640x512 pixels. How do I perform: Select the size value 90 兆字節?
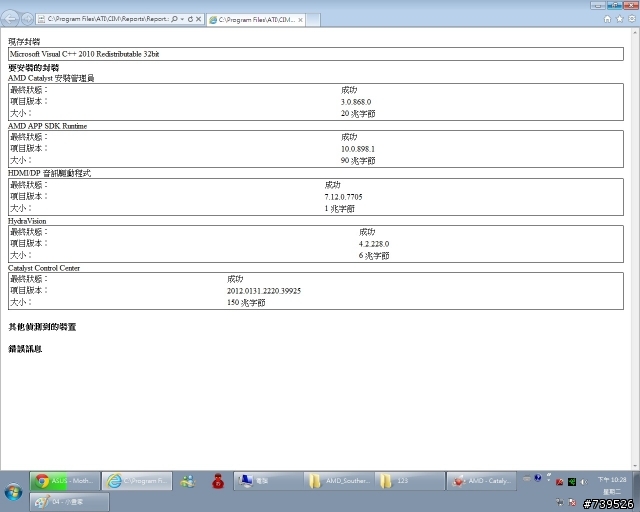(x=358, y=160)
